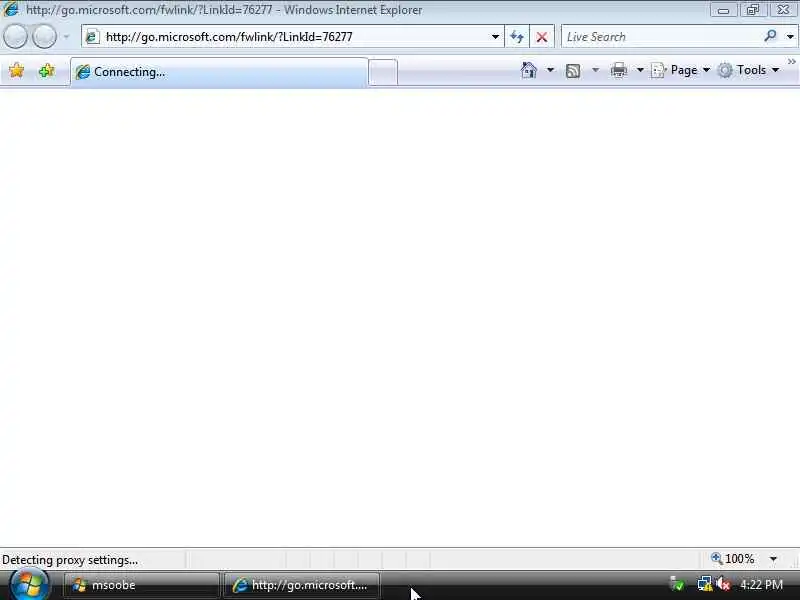Open the Page menu

click(681, 70)
